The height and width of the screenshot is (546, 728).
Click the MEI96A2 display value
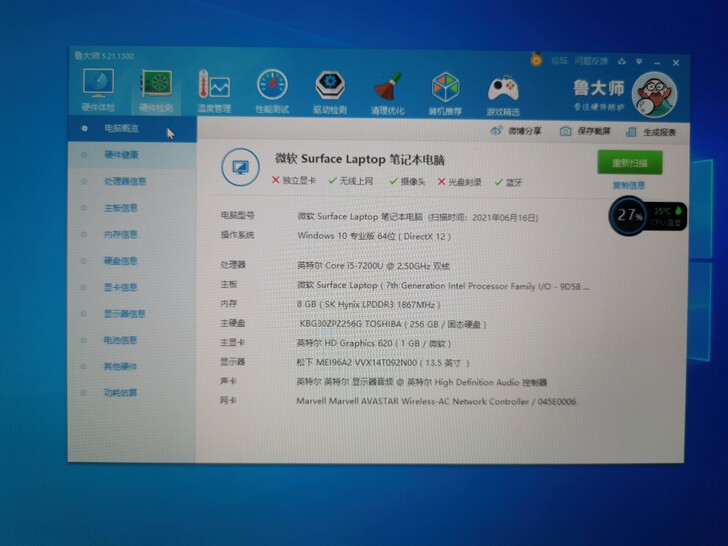coord(383,363)
